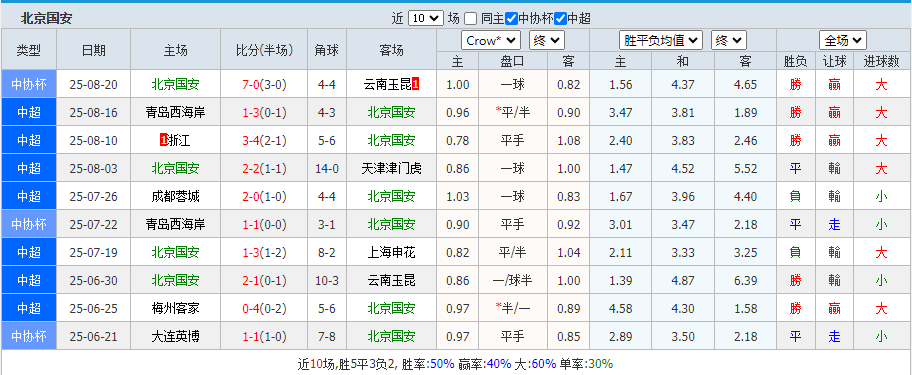Image resolution: width=912 pixels, height=375 pixels.
Task: Select 負 result in 25-07-26 row
Action: coord(795,197)
